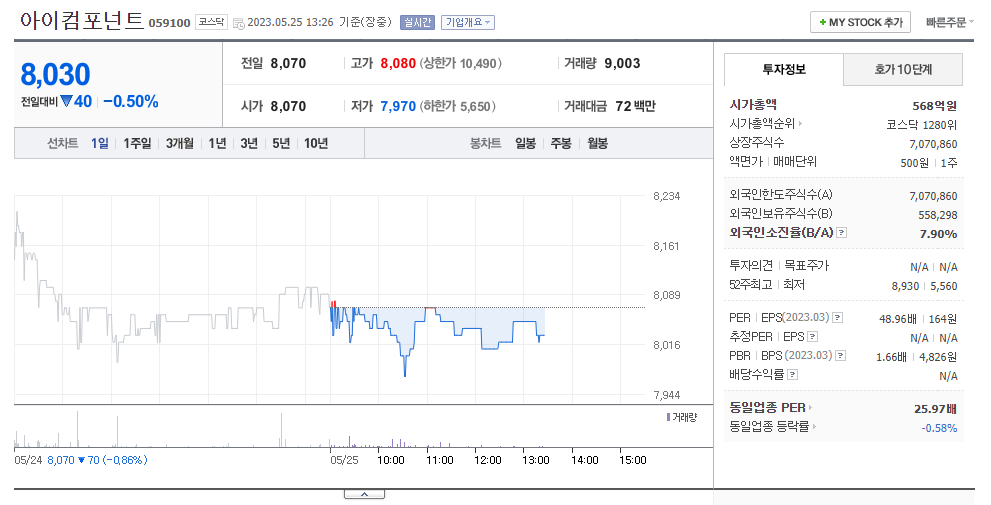This screenshot has width=991, height=505.
Task: Select 3년 line chart period
Action: (x=249, y=143)
